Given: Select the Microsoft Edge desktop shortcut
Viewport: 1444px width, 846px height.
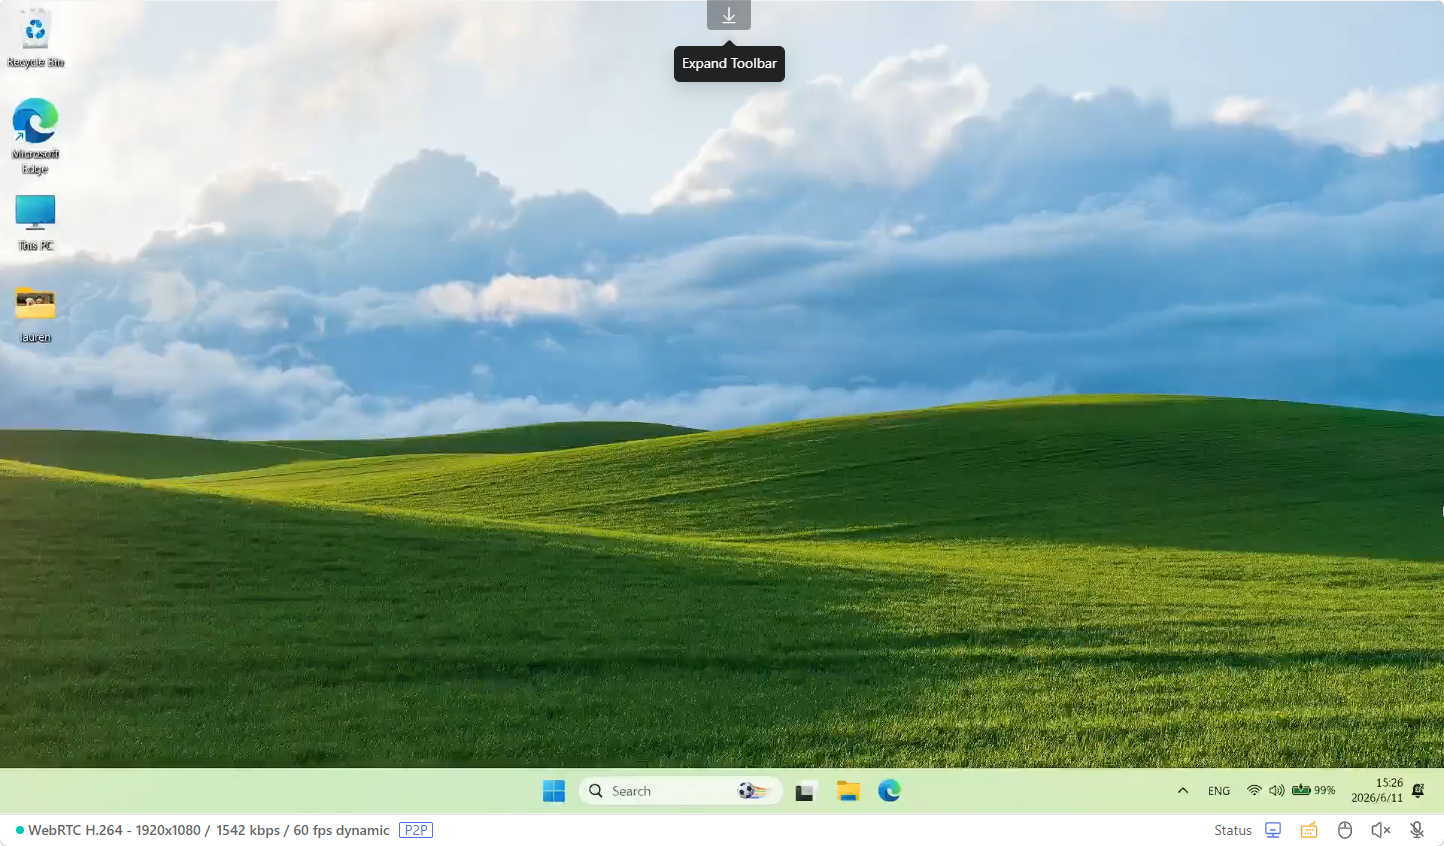Looking at the screenshot, I should coord(35,136).
